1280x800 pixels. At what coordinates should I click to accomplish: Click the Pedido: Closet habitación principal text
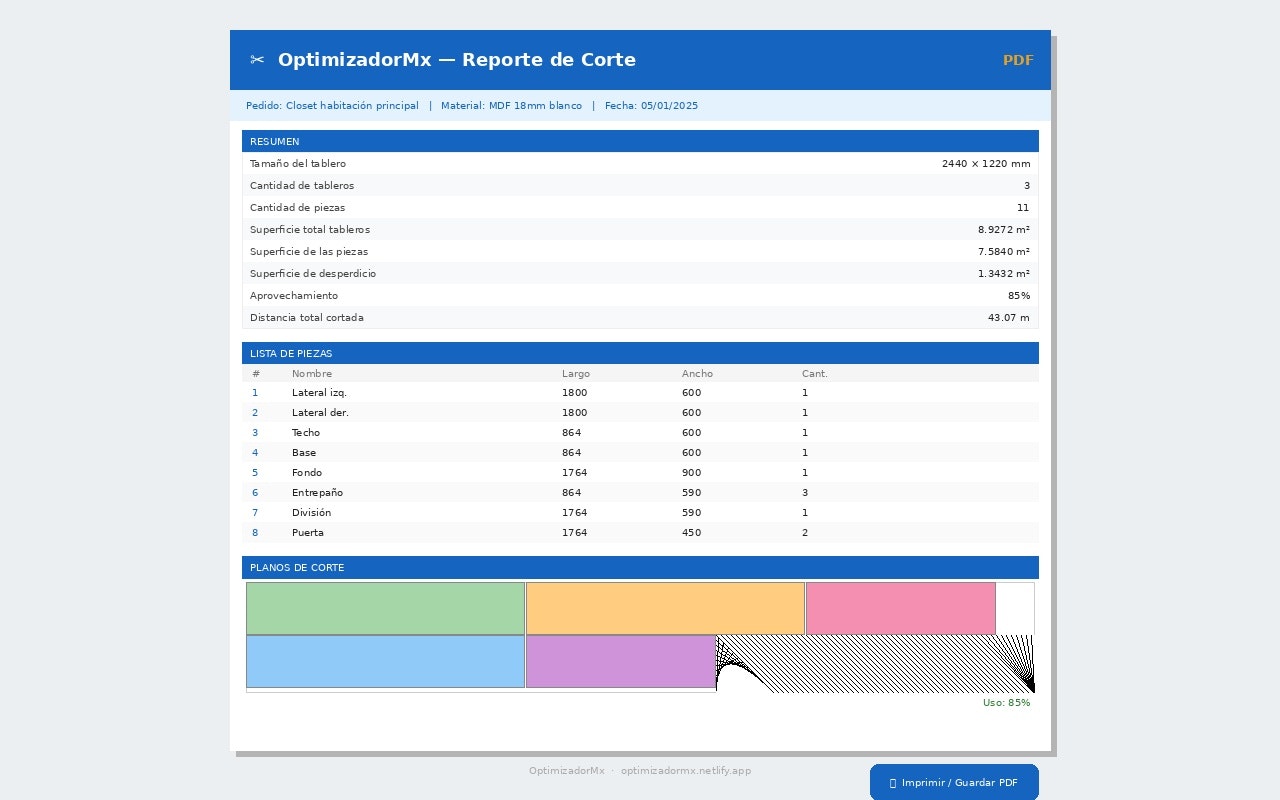click(x=332, y=105)
